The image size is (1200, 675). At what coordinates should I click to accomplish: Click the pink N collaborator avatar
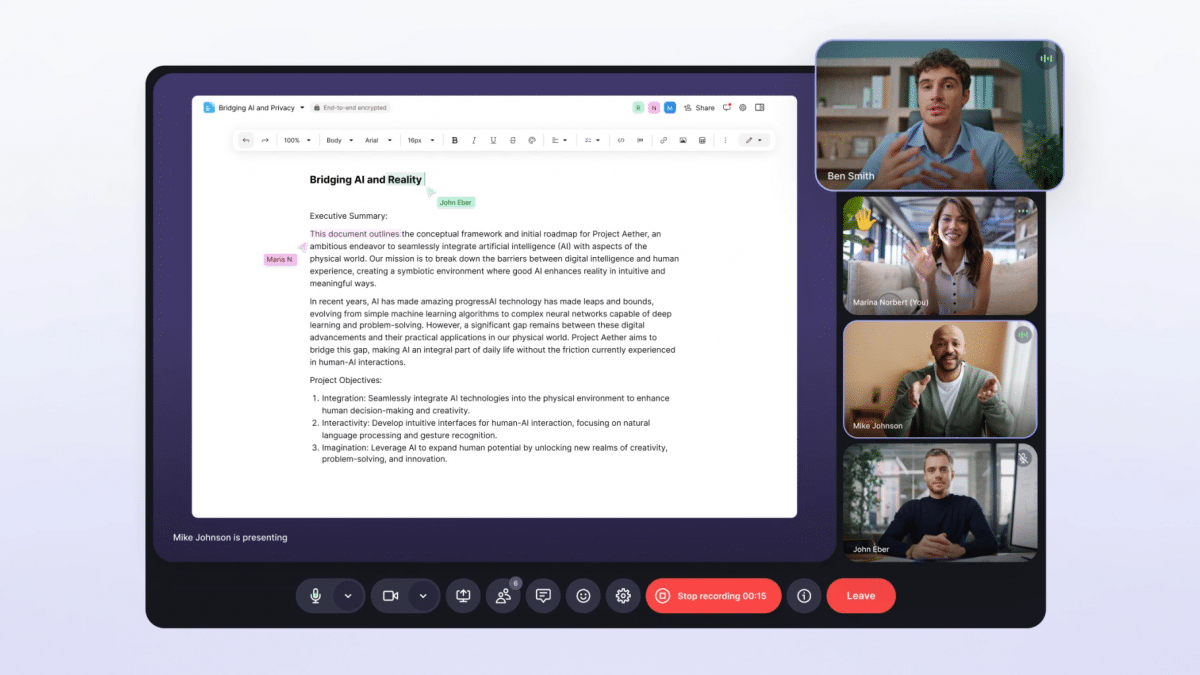[654, 108]
